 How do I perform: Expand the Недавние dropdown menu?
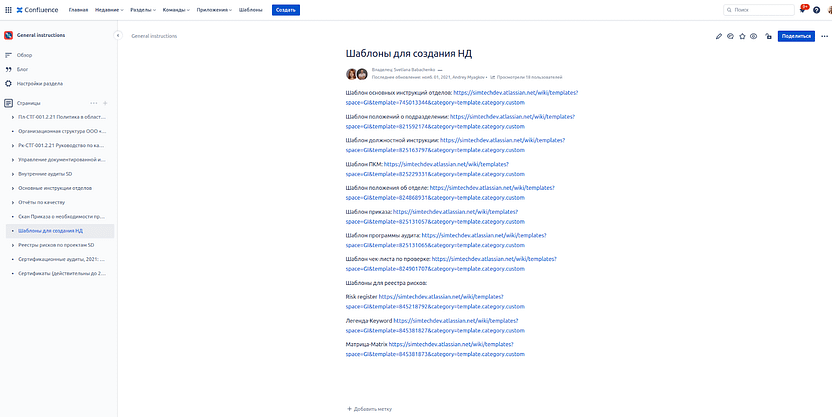coord(107,9)
